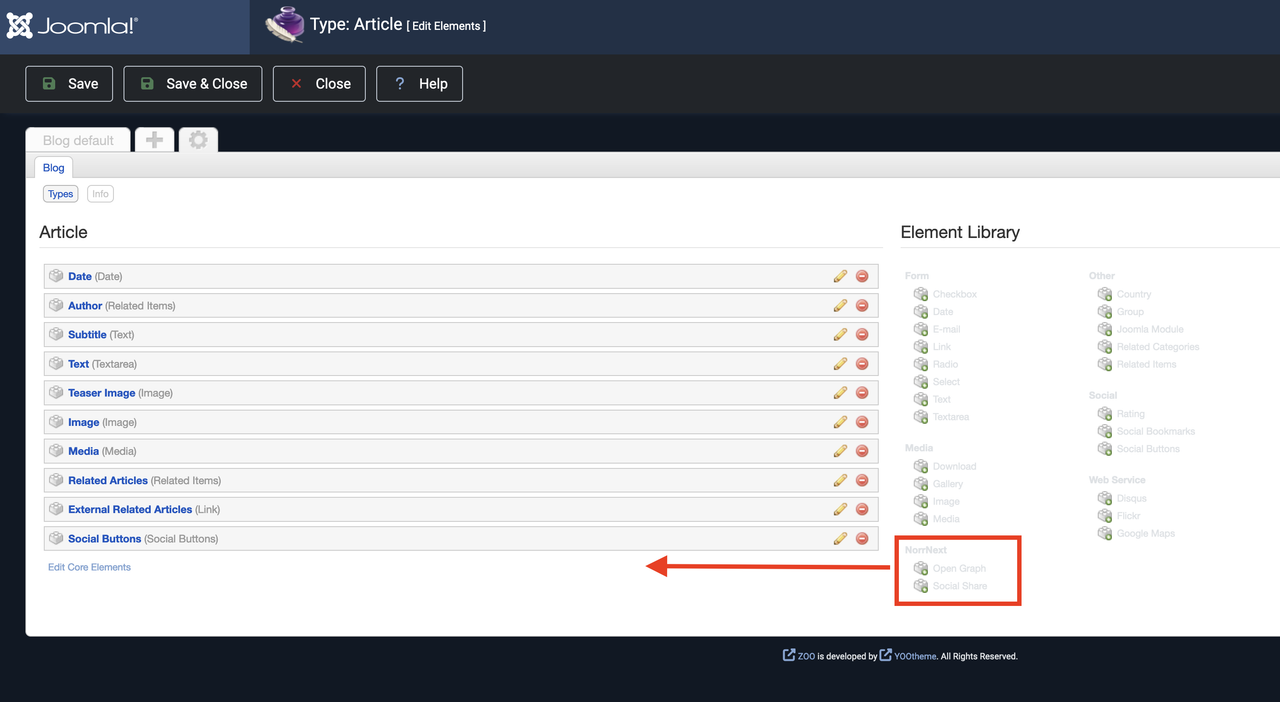Edit the Date element pencil icon
This screenshot has width=1280, height=702.
point(840,276)
